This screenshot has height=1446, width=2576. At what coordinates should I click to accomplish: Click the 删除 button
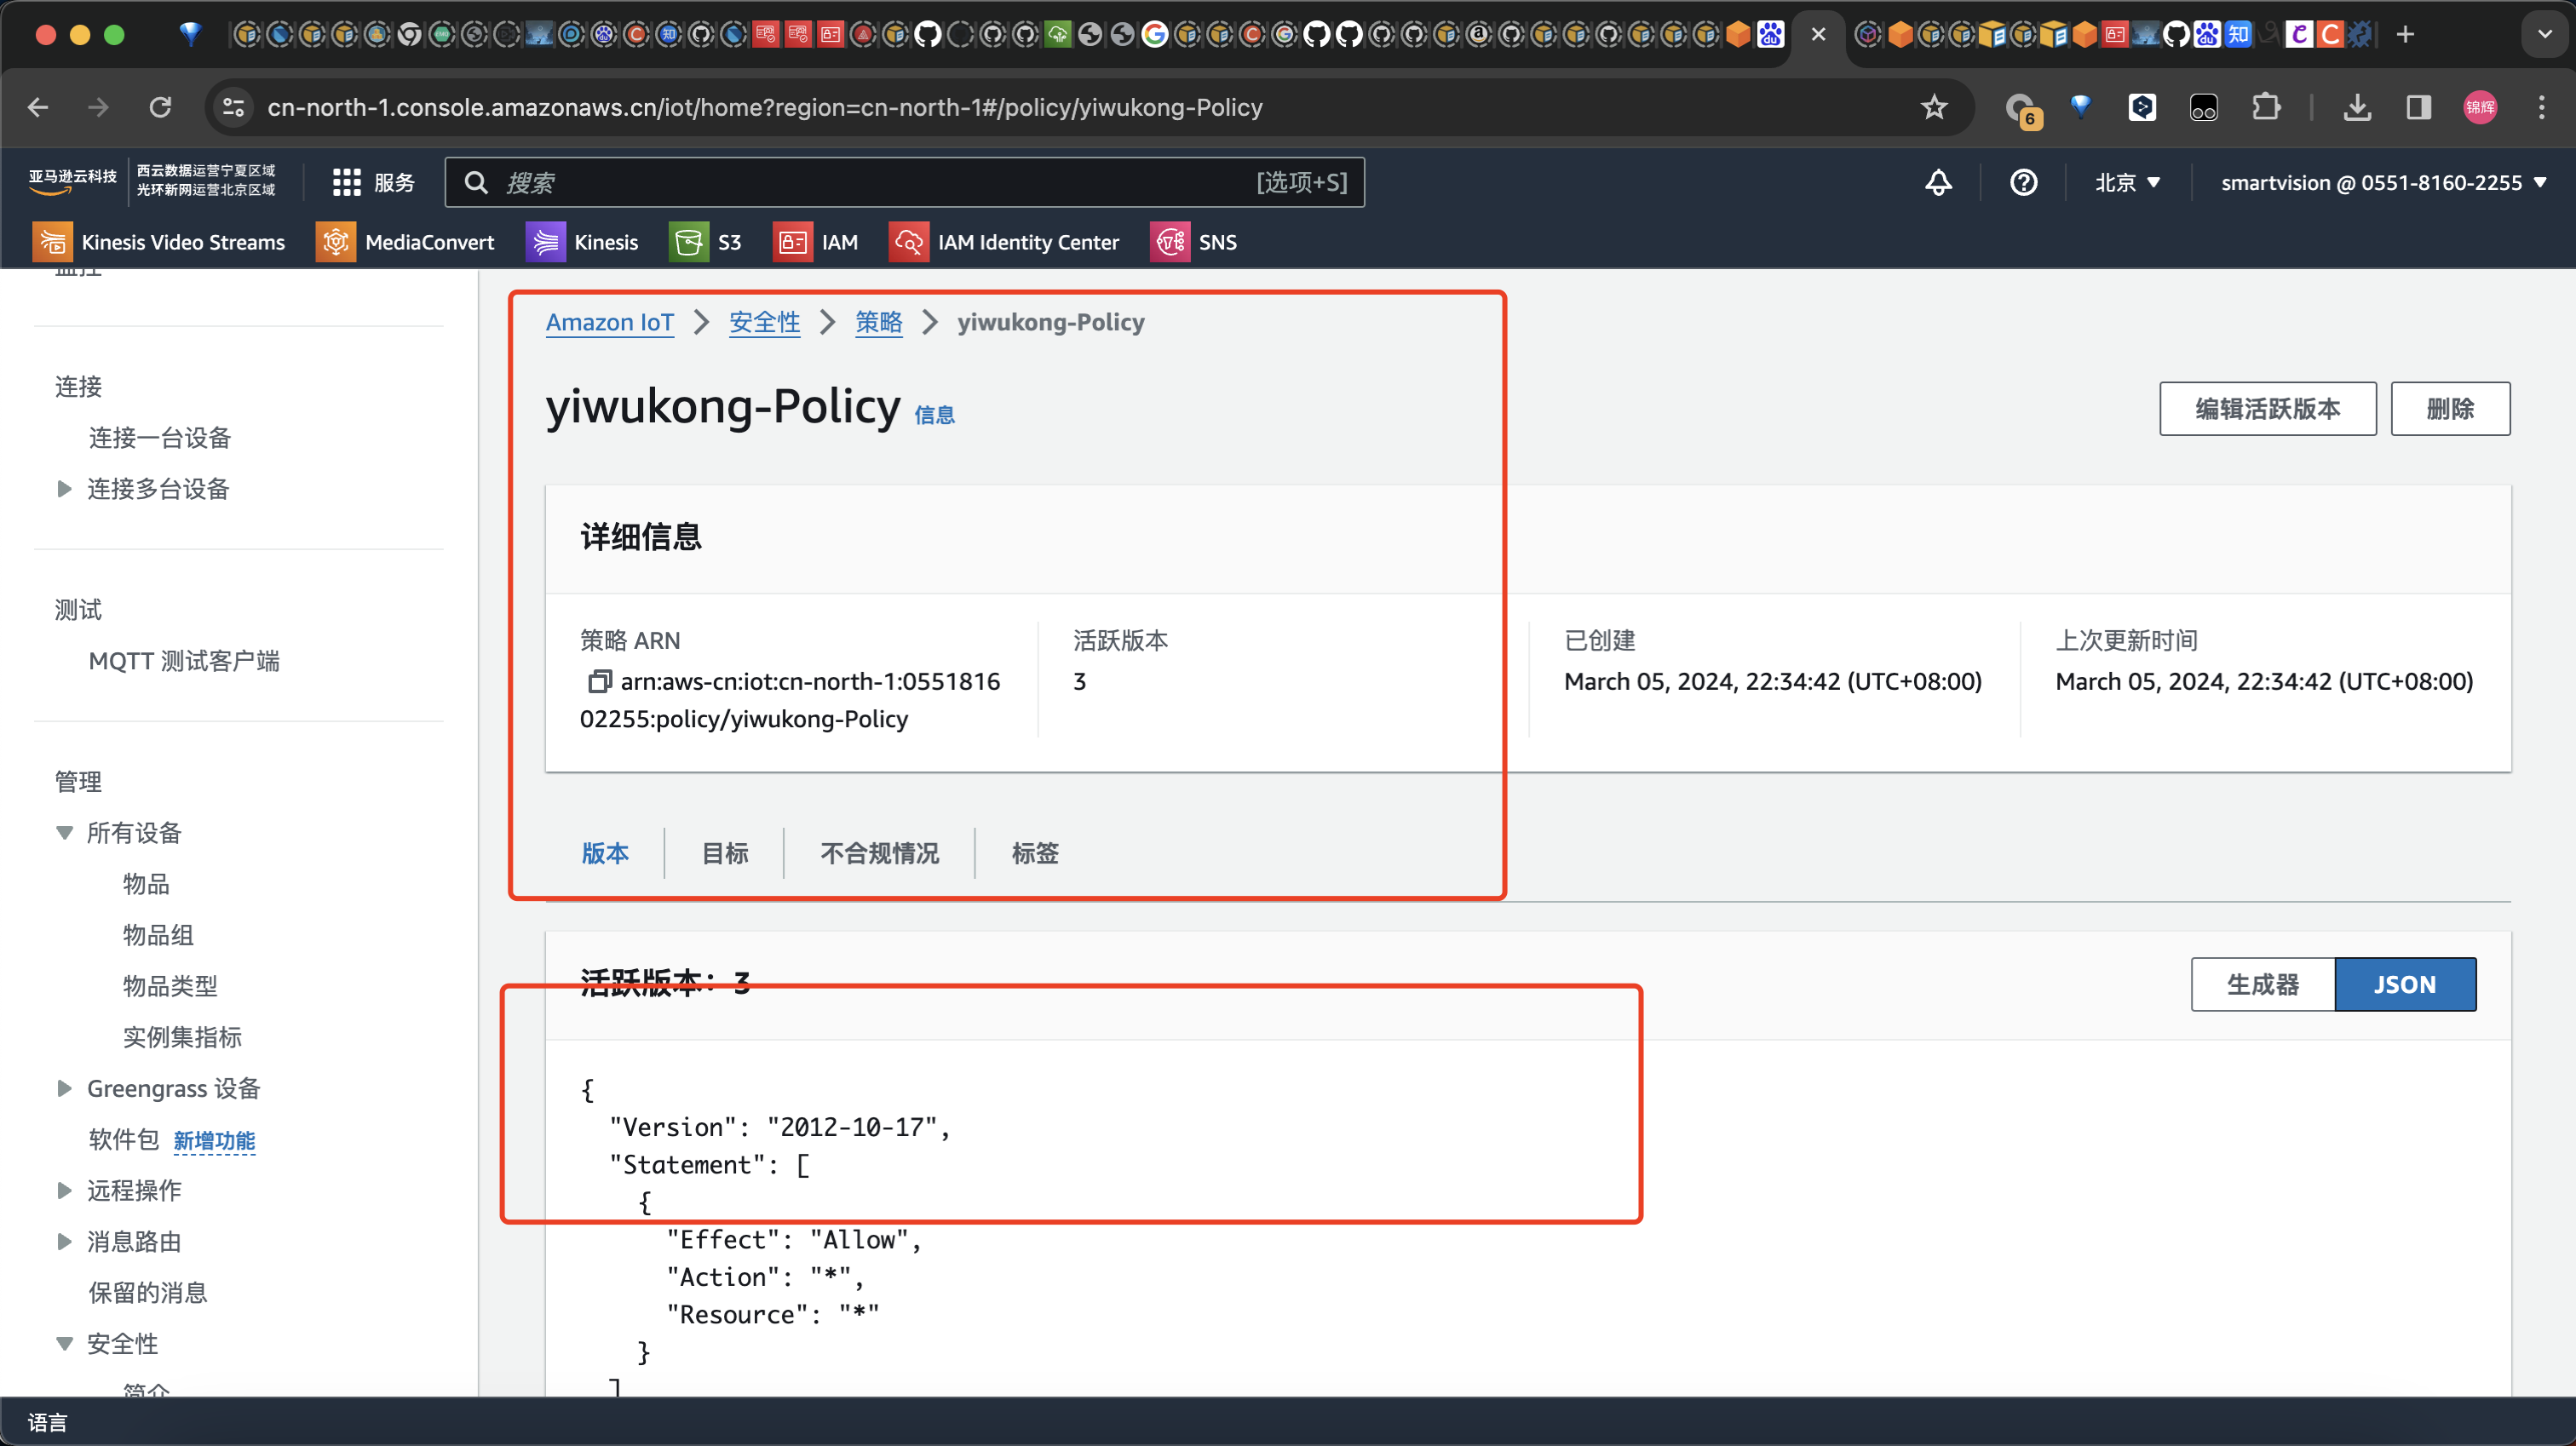2450,408
